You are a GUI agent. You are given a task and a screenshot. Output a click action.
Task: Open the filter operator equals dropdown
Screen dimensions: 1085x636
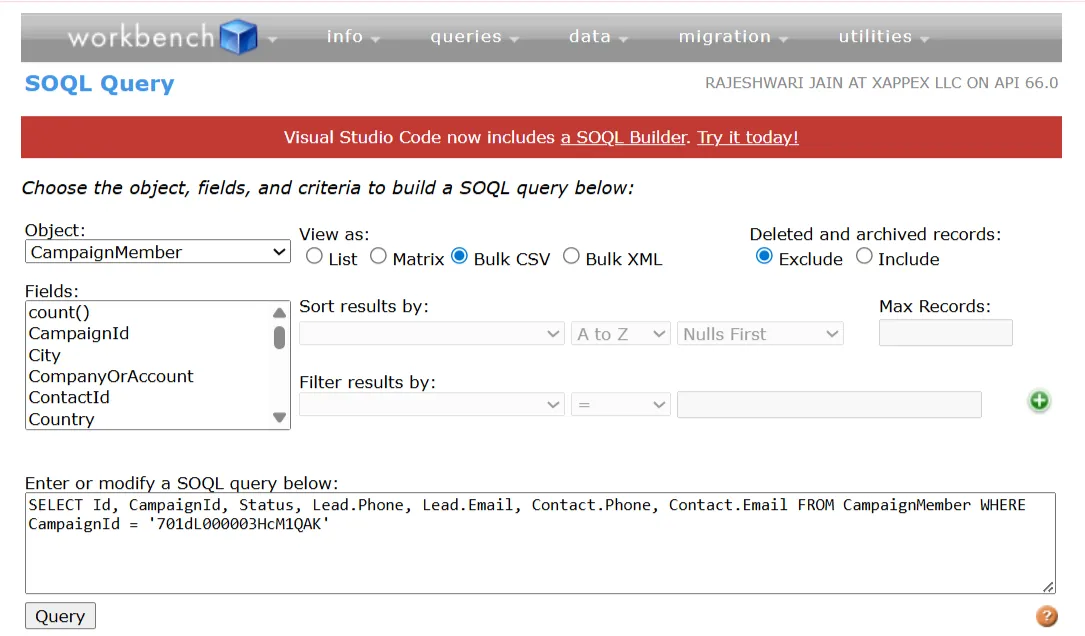pyautogui.click(x=621, y=404)
